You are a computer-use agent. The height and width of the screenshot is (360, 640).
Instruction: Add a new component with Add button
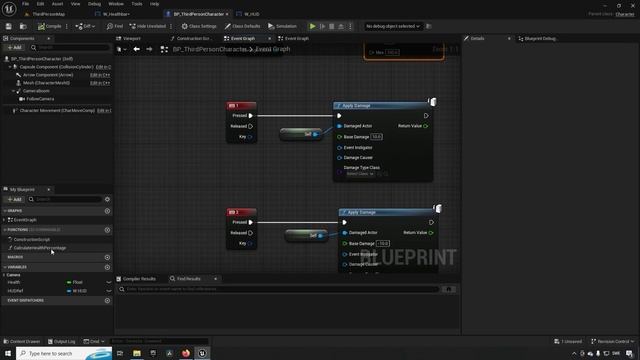tap(15, 47)
